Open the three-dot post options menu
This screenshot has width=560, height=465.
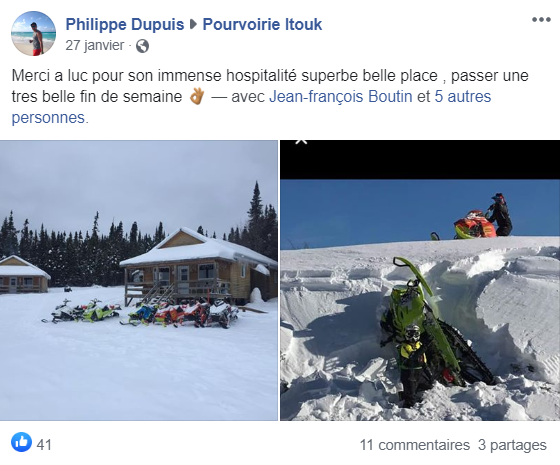click(x=541, y=20)
